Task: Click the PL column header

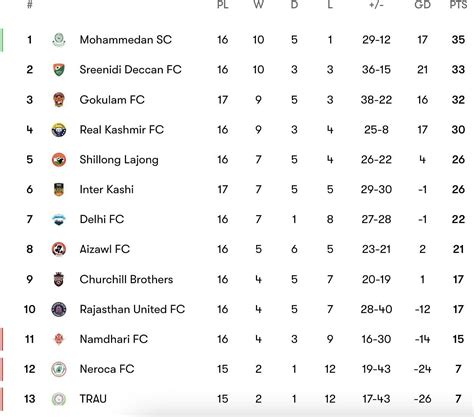Action: pyautogui.click(x=223, y=5)
